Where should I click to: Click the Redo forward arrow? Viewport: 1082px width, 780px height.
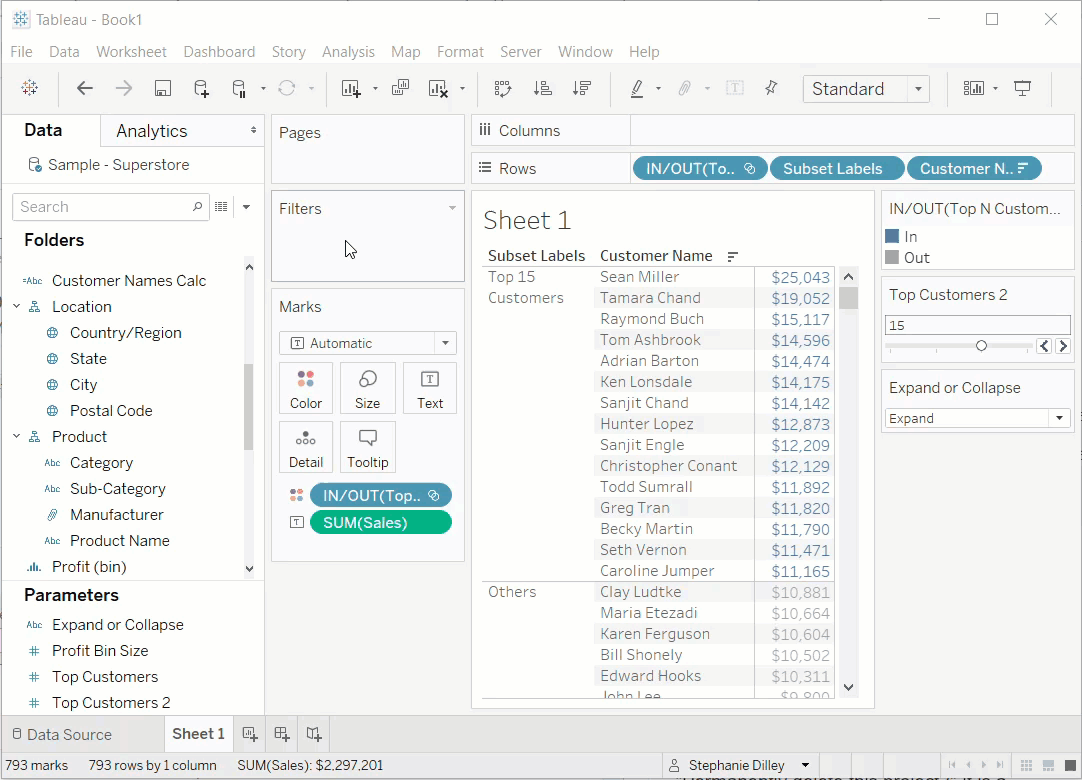point(124,88)
